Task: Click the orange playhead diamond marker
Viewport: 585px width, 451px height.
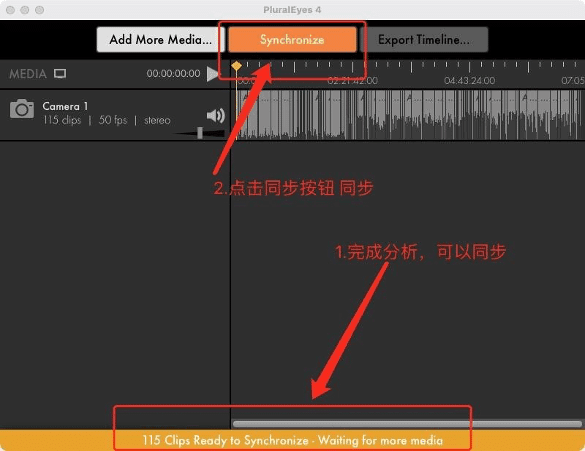Action: 236,66
